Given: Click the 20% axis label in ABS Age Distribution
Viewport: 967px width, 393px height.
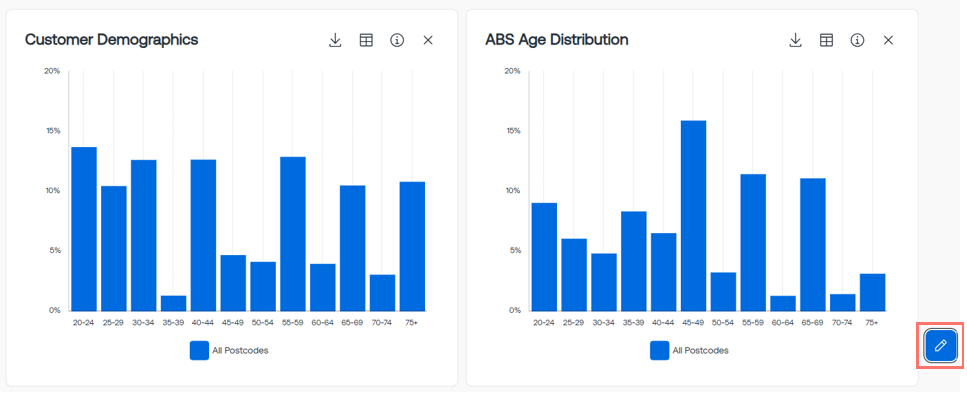Looking at the screenshot, I should 512,71.
